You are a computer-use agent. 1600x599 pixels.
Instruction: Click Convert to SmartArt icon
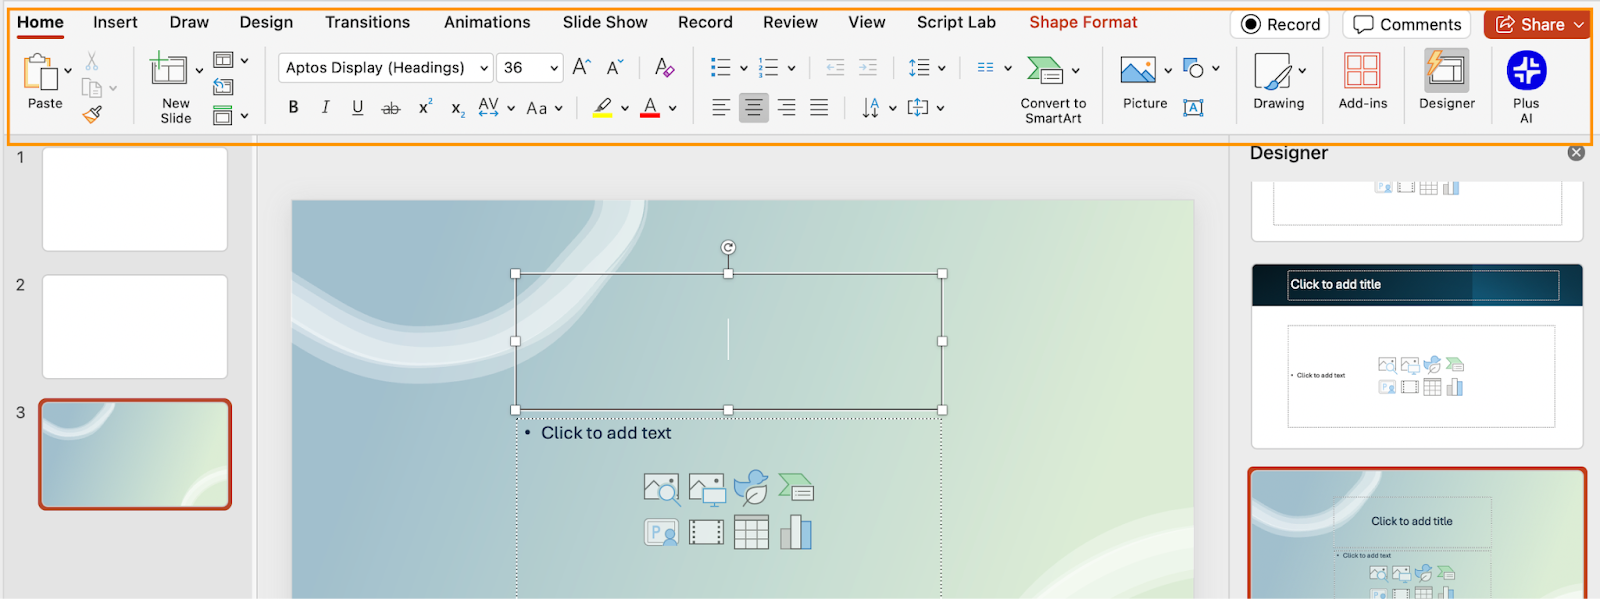[x=1044, y=71]
